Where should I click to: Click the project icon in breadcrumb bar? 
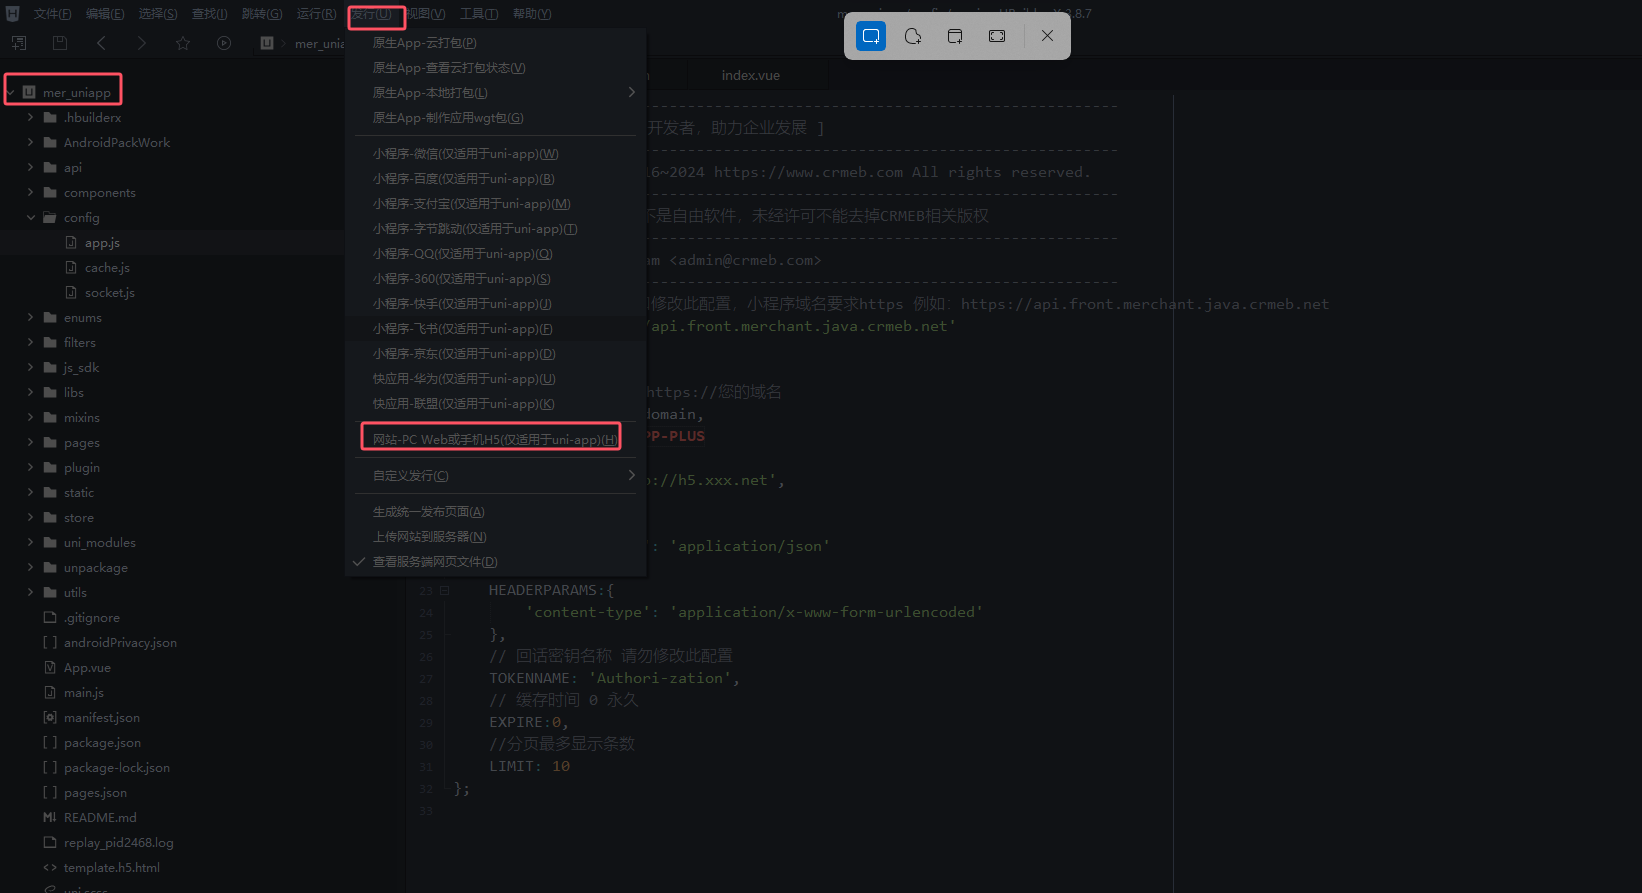pos(267,43)
